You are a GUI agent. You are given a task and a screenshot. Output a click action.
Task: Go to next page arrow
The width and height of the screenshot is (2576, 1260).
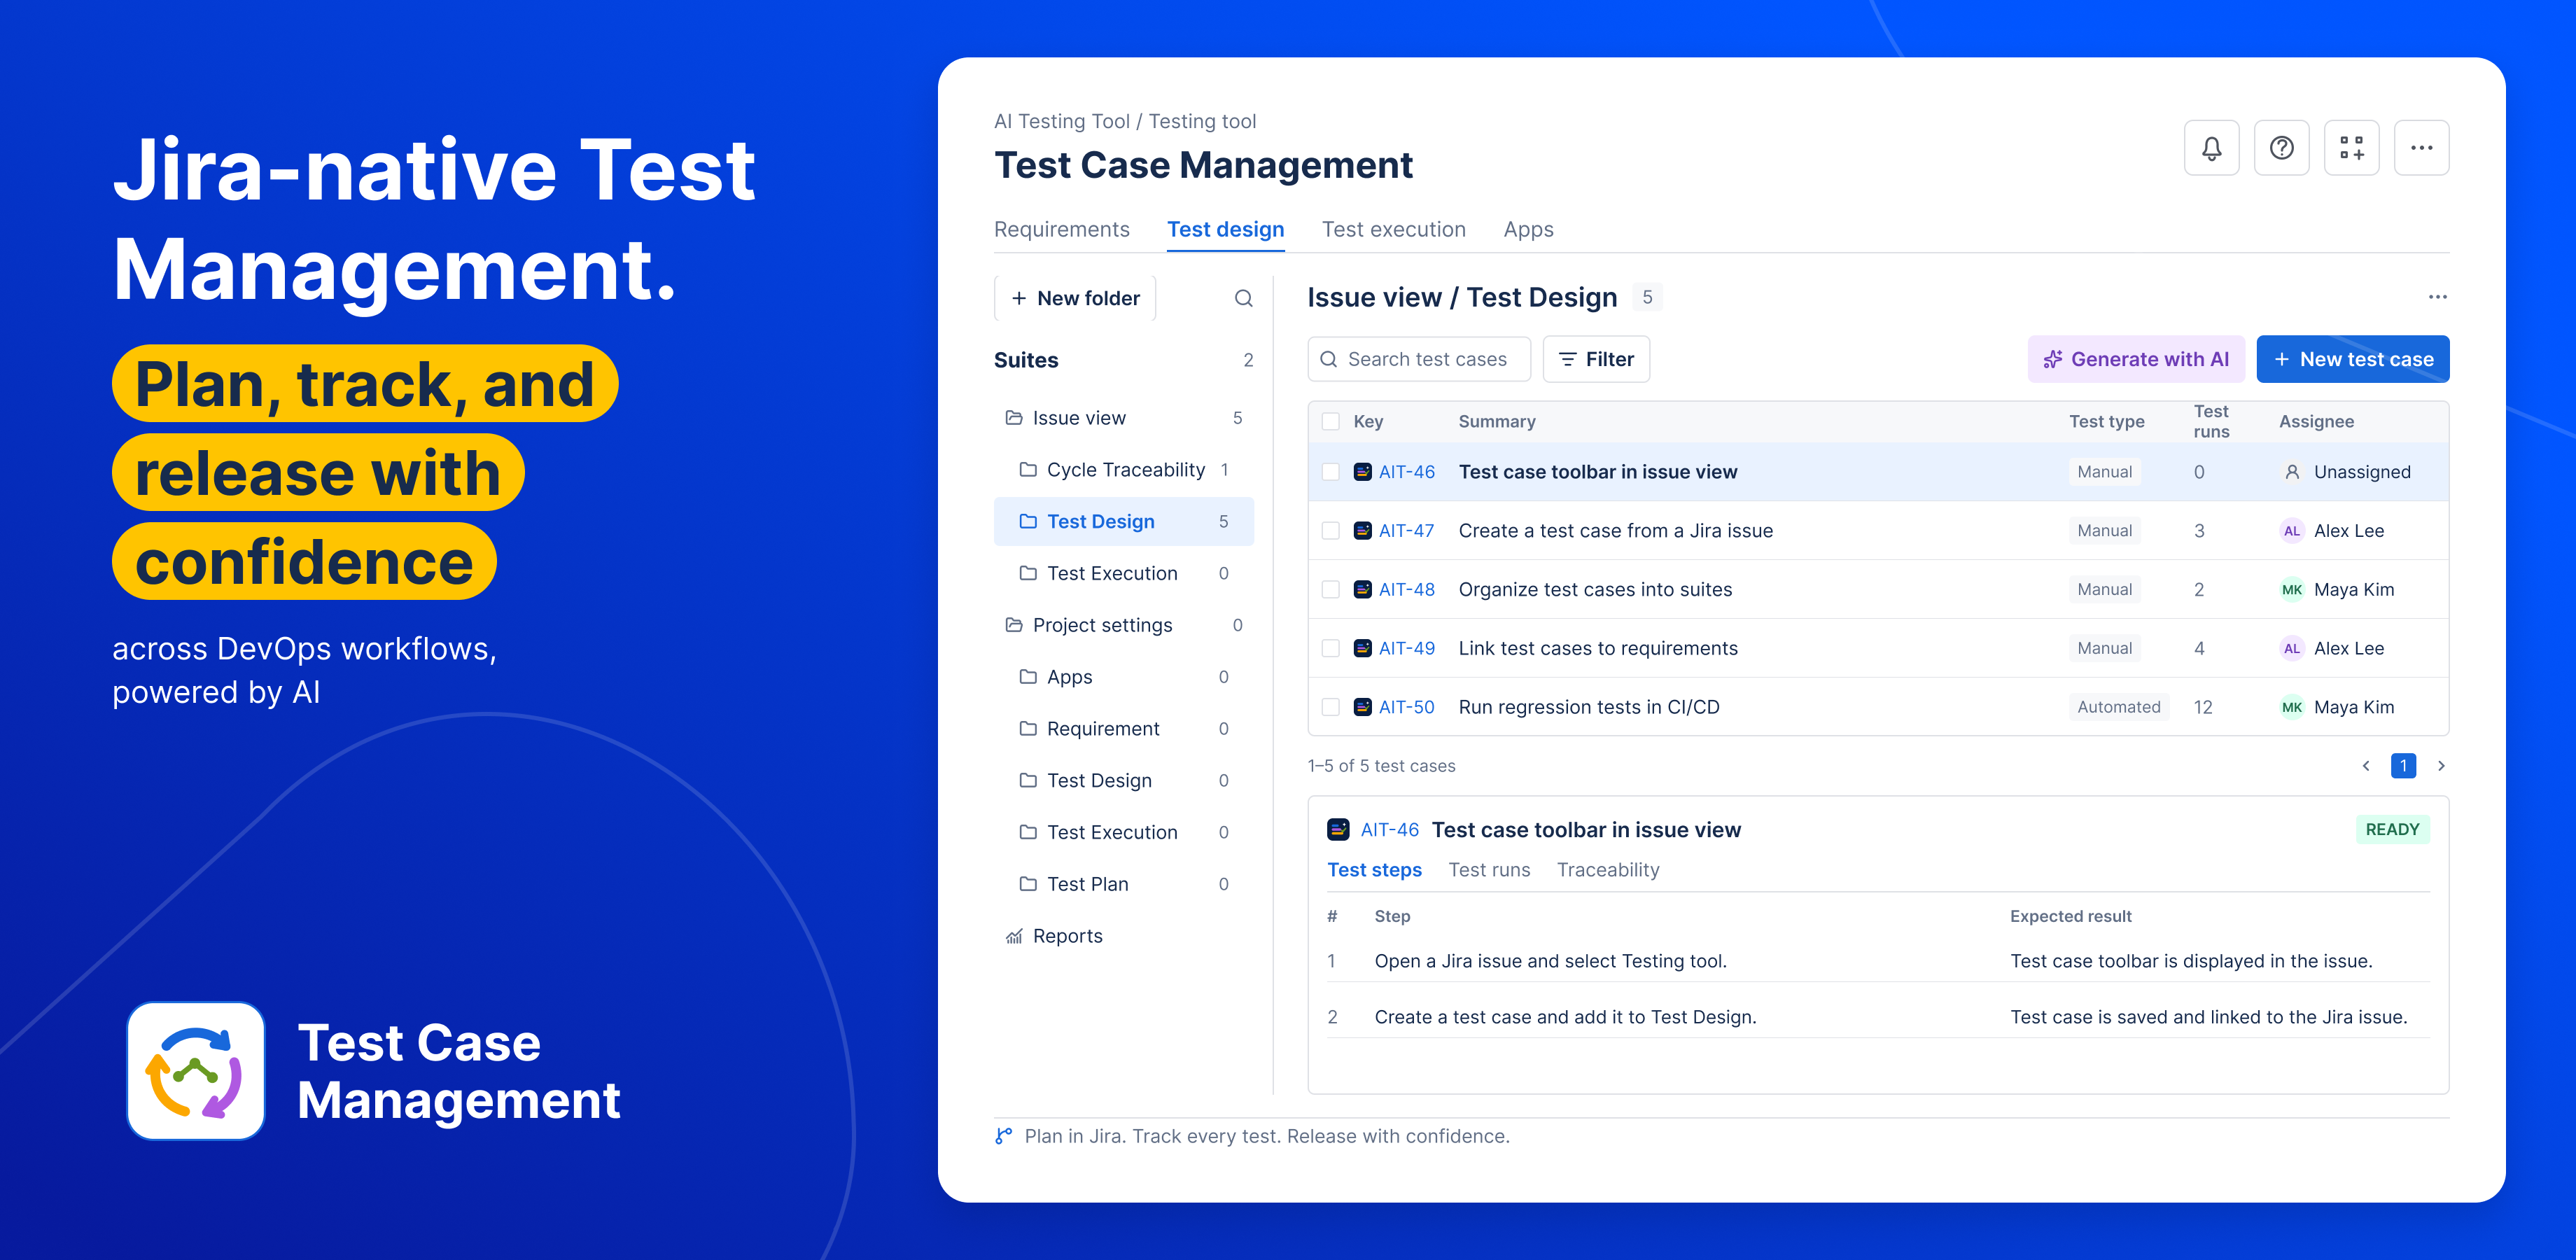[x=2440, y=766]
